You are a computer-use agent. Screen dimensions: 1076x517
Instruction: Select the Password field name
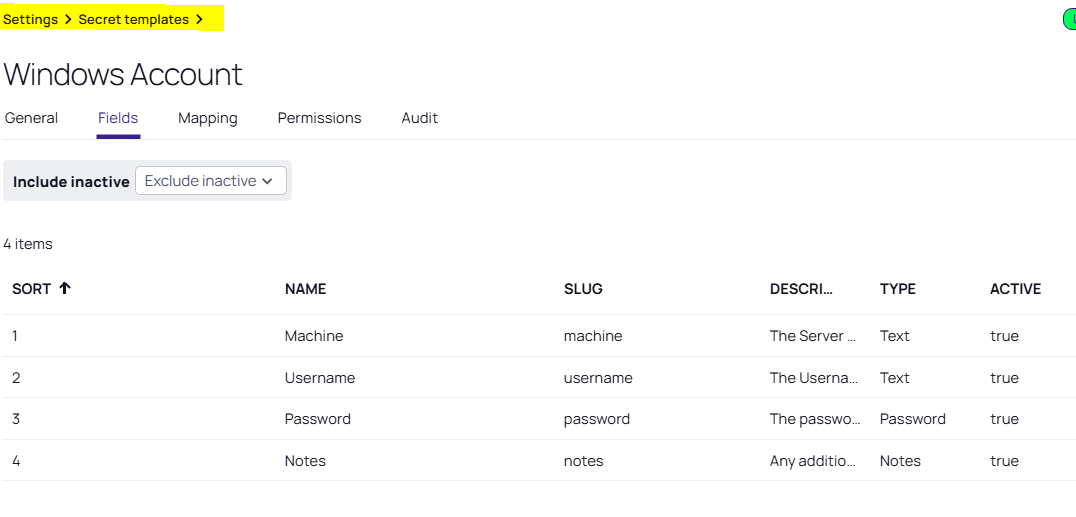318,419
